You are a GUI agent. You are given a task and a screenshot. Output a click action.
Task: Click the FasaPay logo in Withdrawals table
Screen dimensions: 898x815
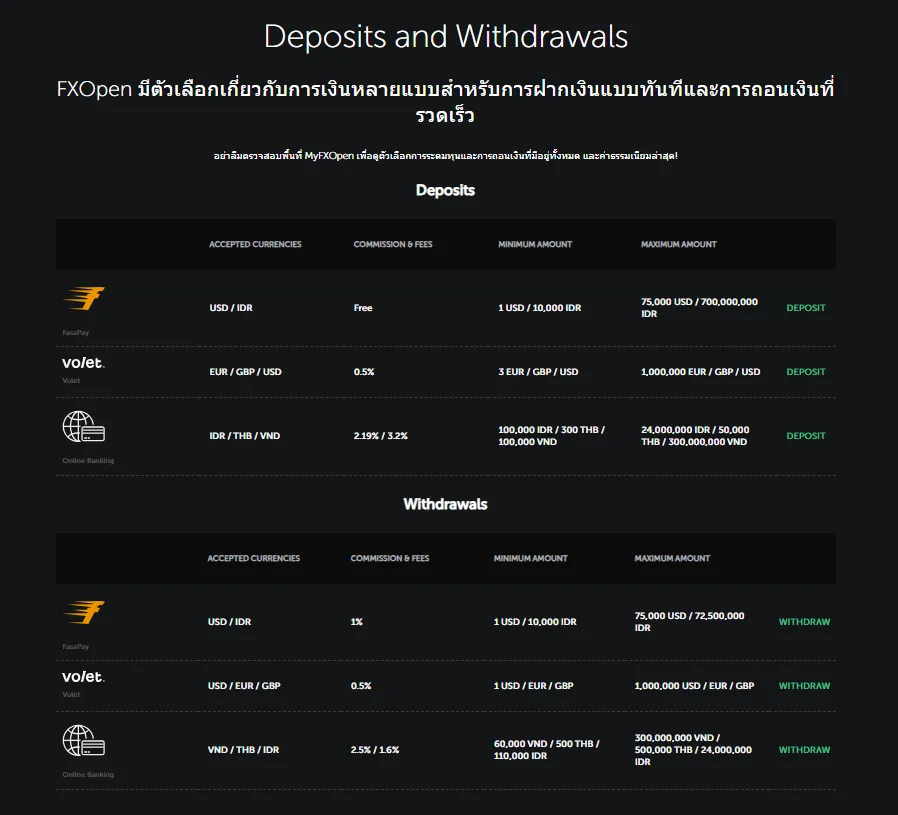pos(84,612)
